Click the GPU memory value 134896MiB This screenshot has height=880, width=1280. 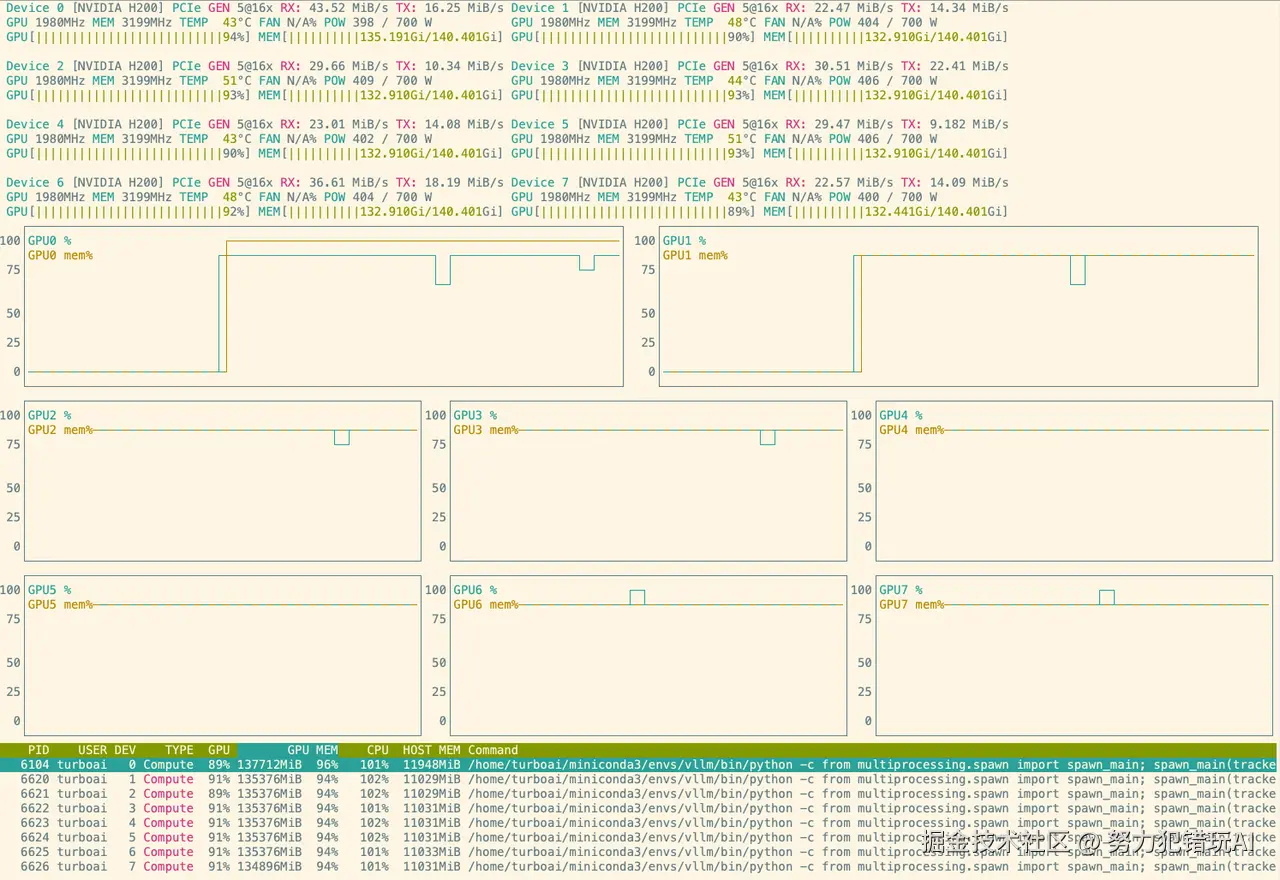(269, 866)
